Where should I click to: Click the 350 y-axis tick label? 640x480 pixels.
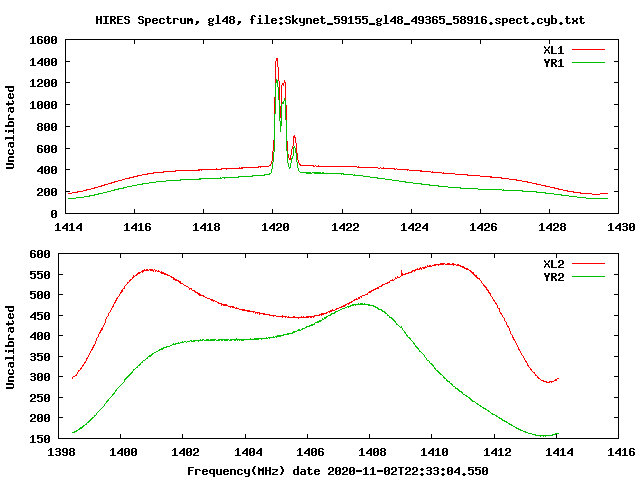pos(40,357)
